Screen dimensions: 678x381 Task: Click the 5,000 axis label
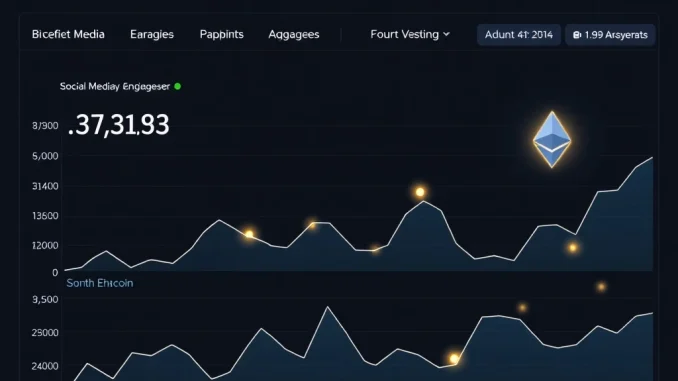45,156
